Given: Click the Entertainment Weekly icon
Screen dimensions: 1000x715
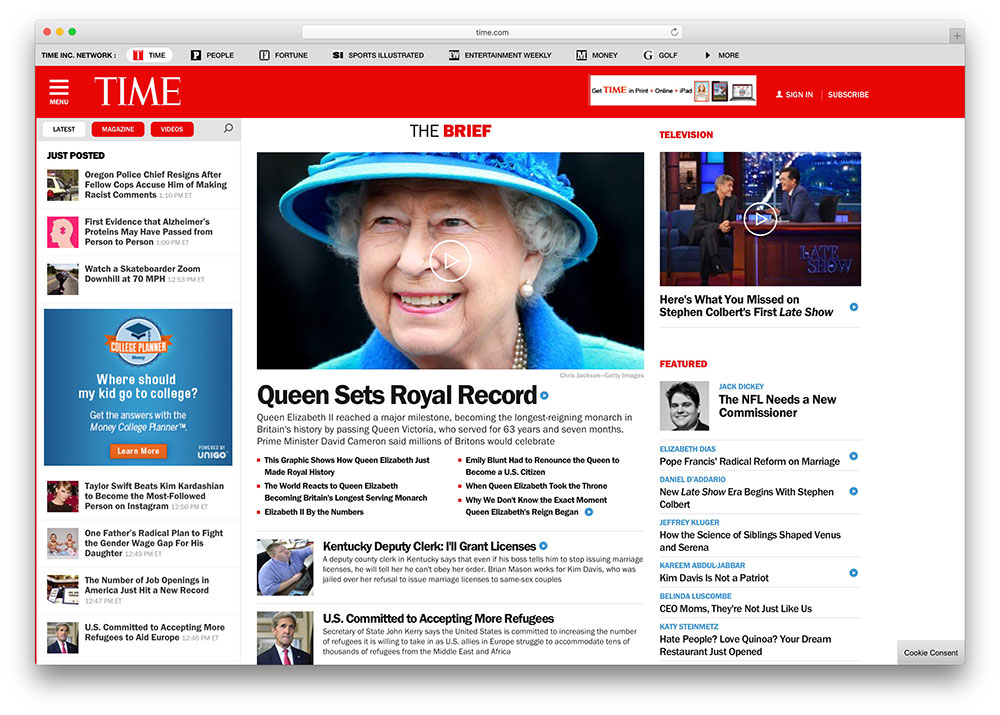Looking at the screenshot, I should [x=454, y=55].
